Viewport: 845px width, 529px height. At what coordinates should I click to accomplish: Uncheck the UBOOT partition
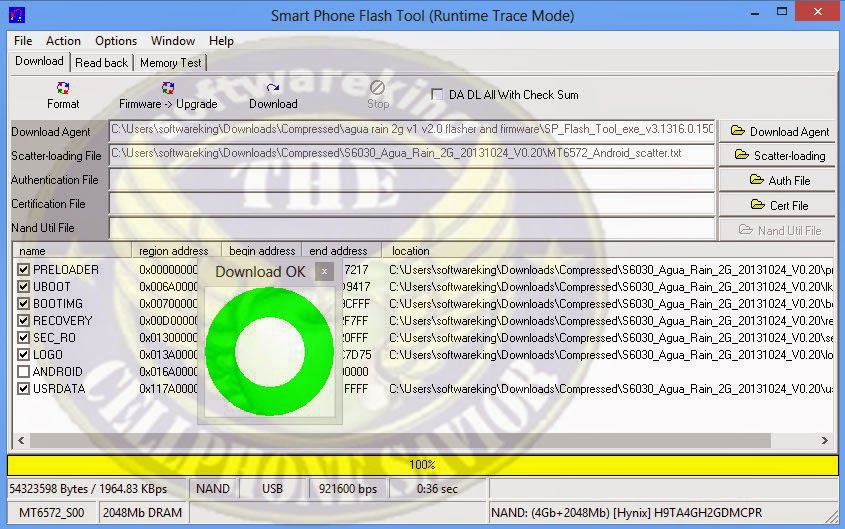(23, 287)
